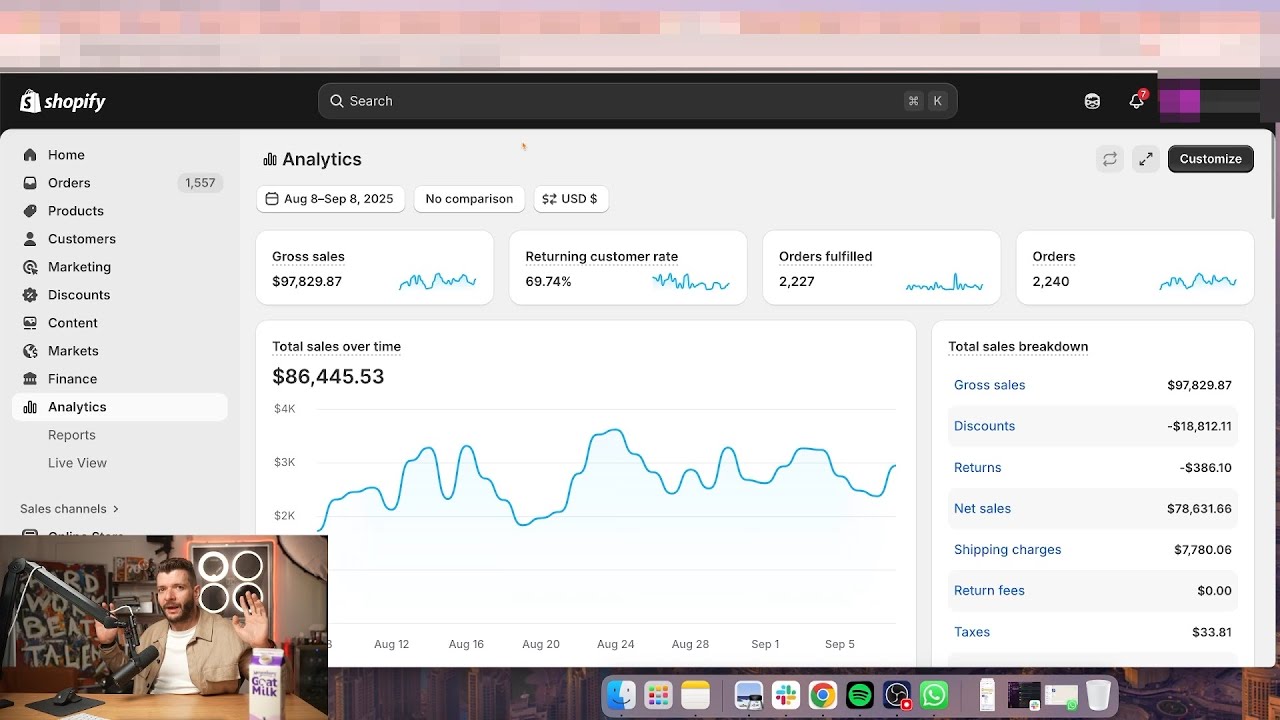Click the Search input field
The height and width of the screenshot is (720, 1280).
pos(637,101)
